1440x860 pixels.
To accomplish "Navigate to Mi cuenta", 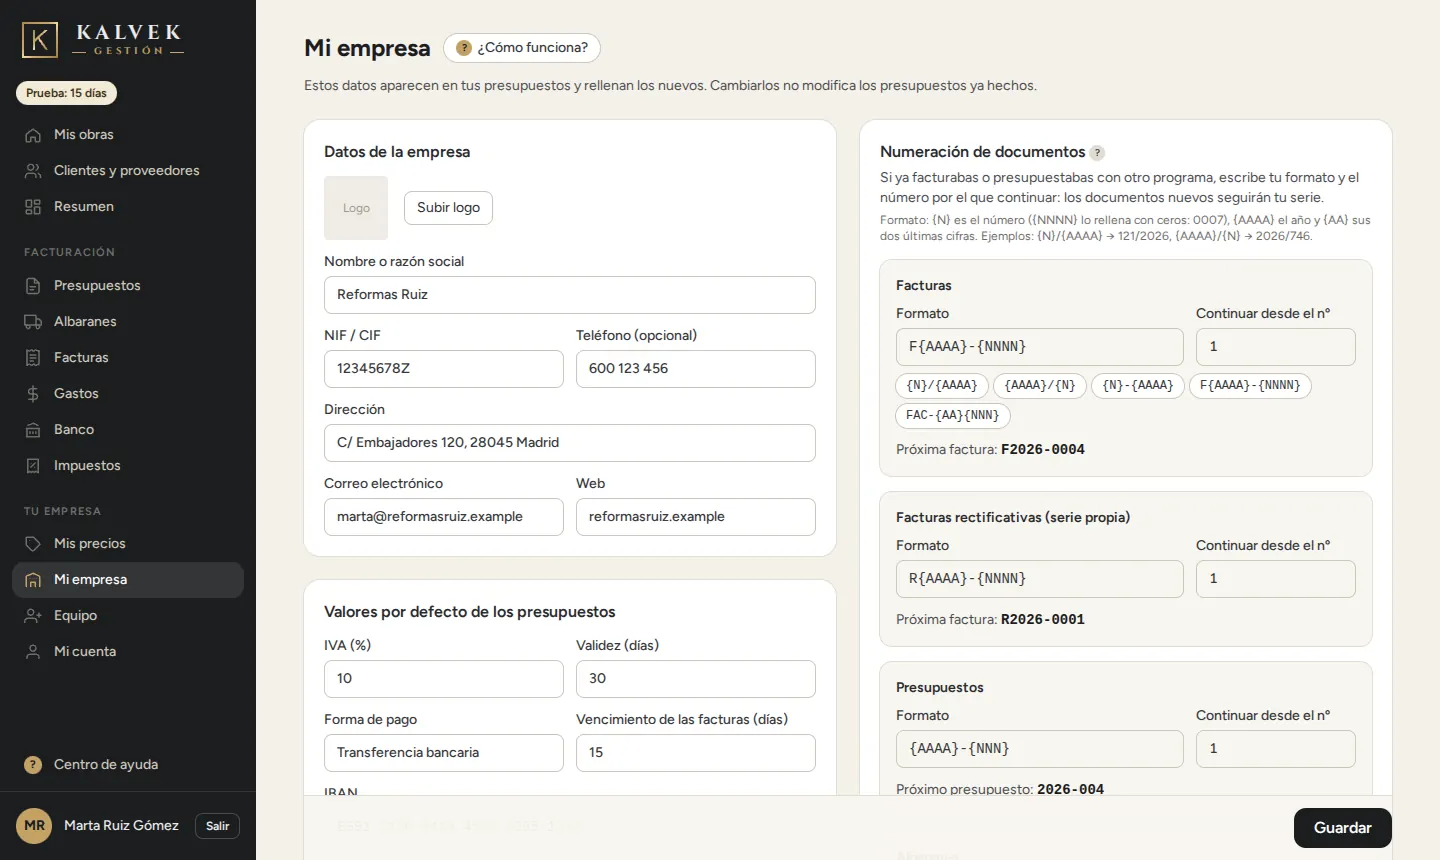I will tap(128, 652).
